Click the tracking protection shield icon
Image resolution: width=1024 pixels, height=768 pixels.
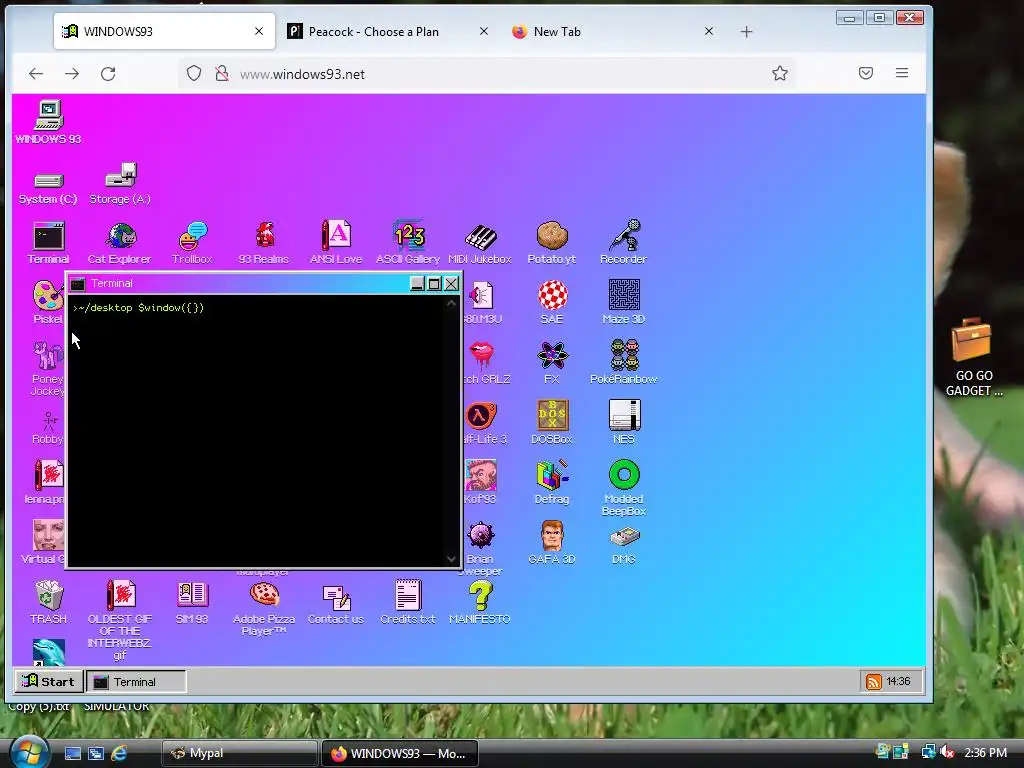coord(194,73)
